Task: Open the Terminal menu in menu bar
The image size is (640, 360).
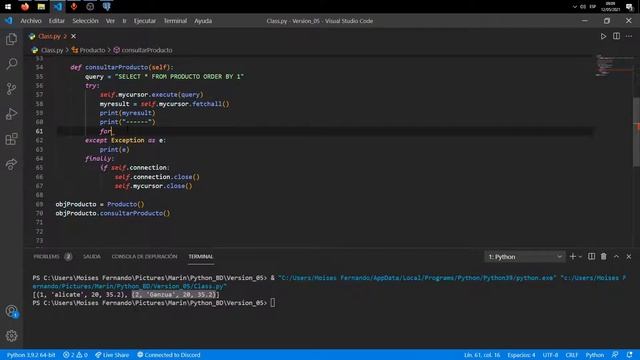Action: coord(175,21)
